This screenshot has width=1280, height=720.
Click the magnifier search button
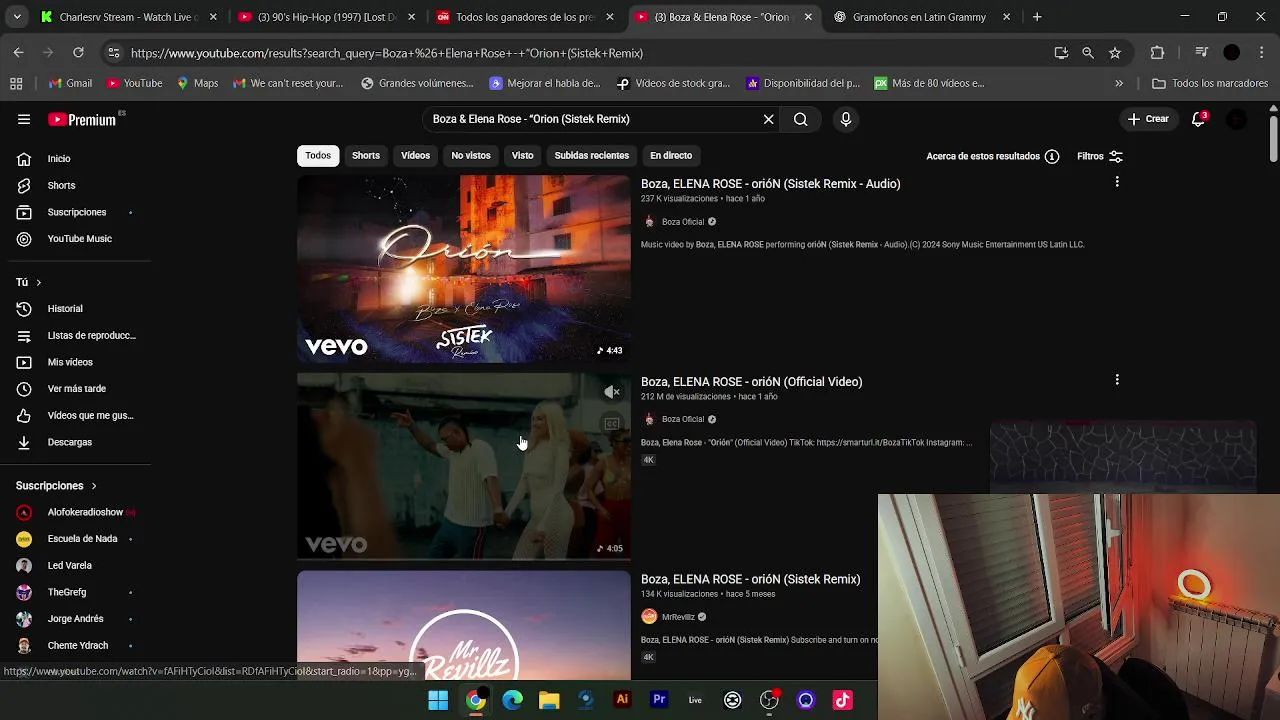point(800,119)
